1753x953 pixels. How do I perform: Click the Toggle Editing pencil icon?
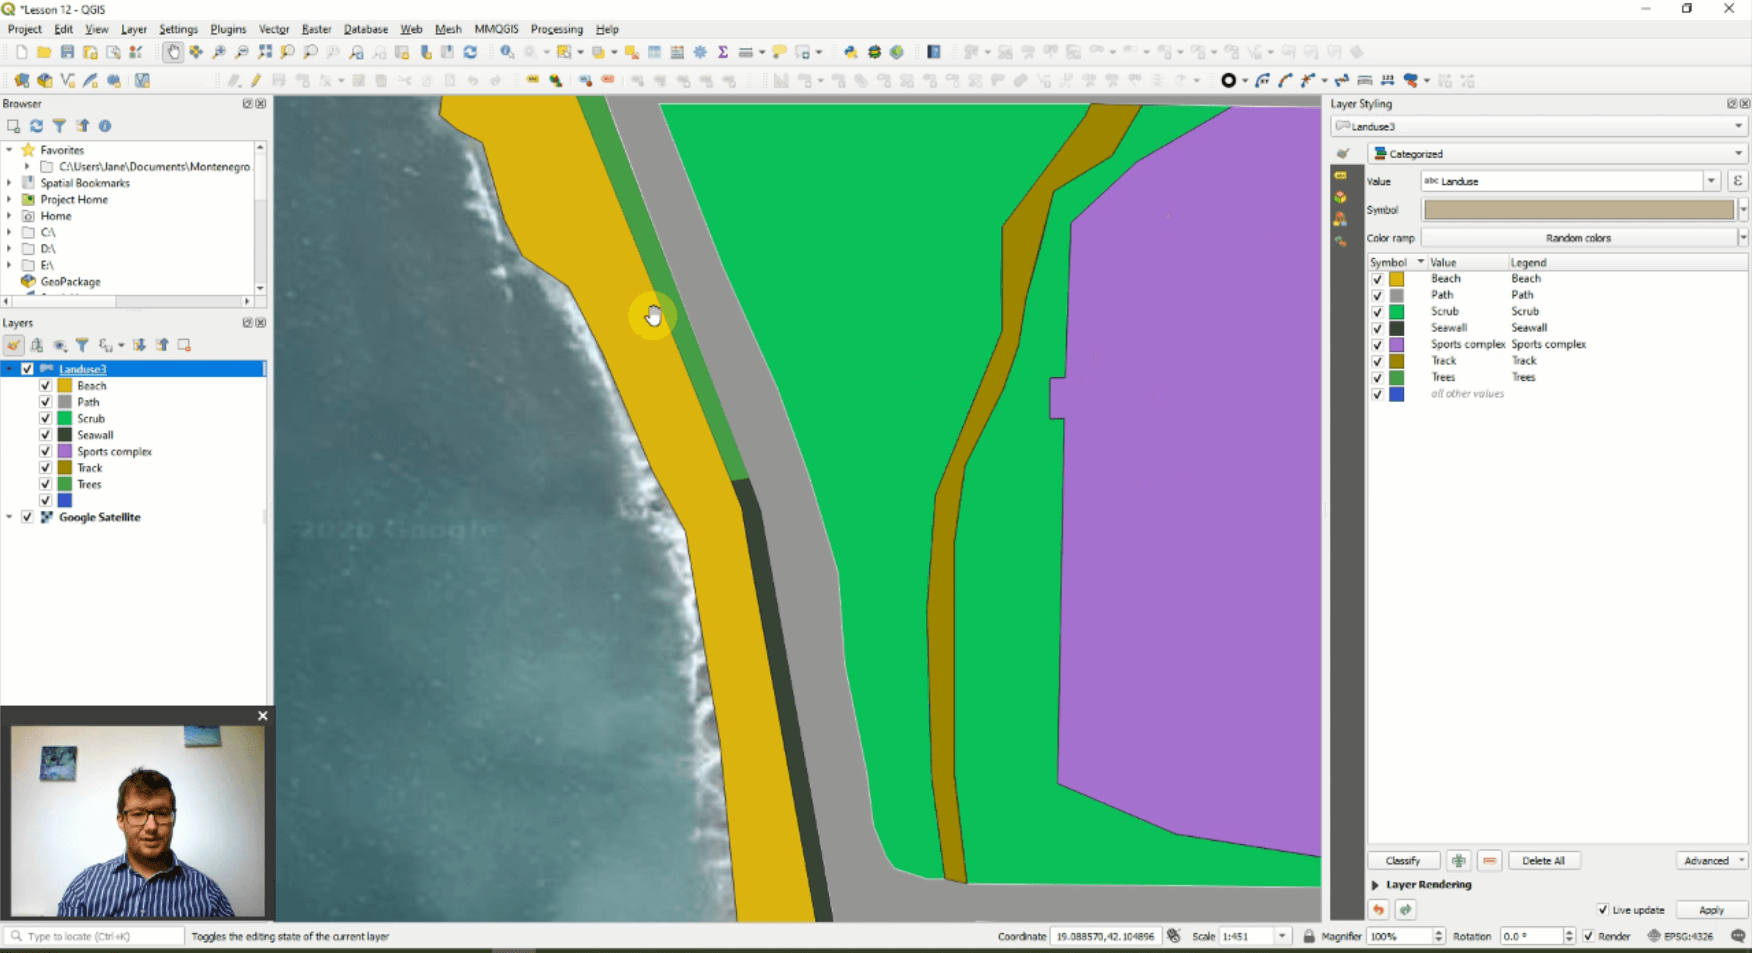point(256,81)
